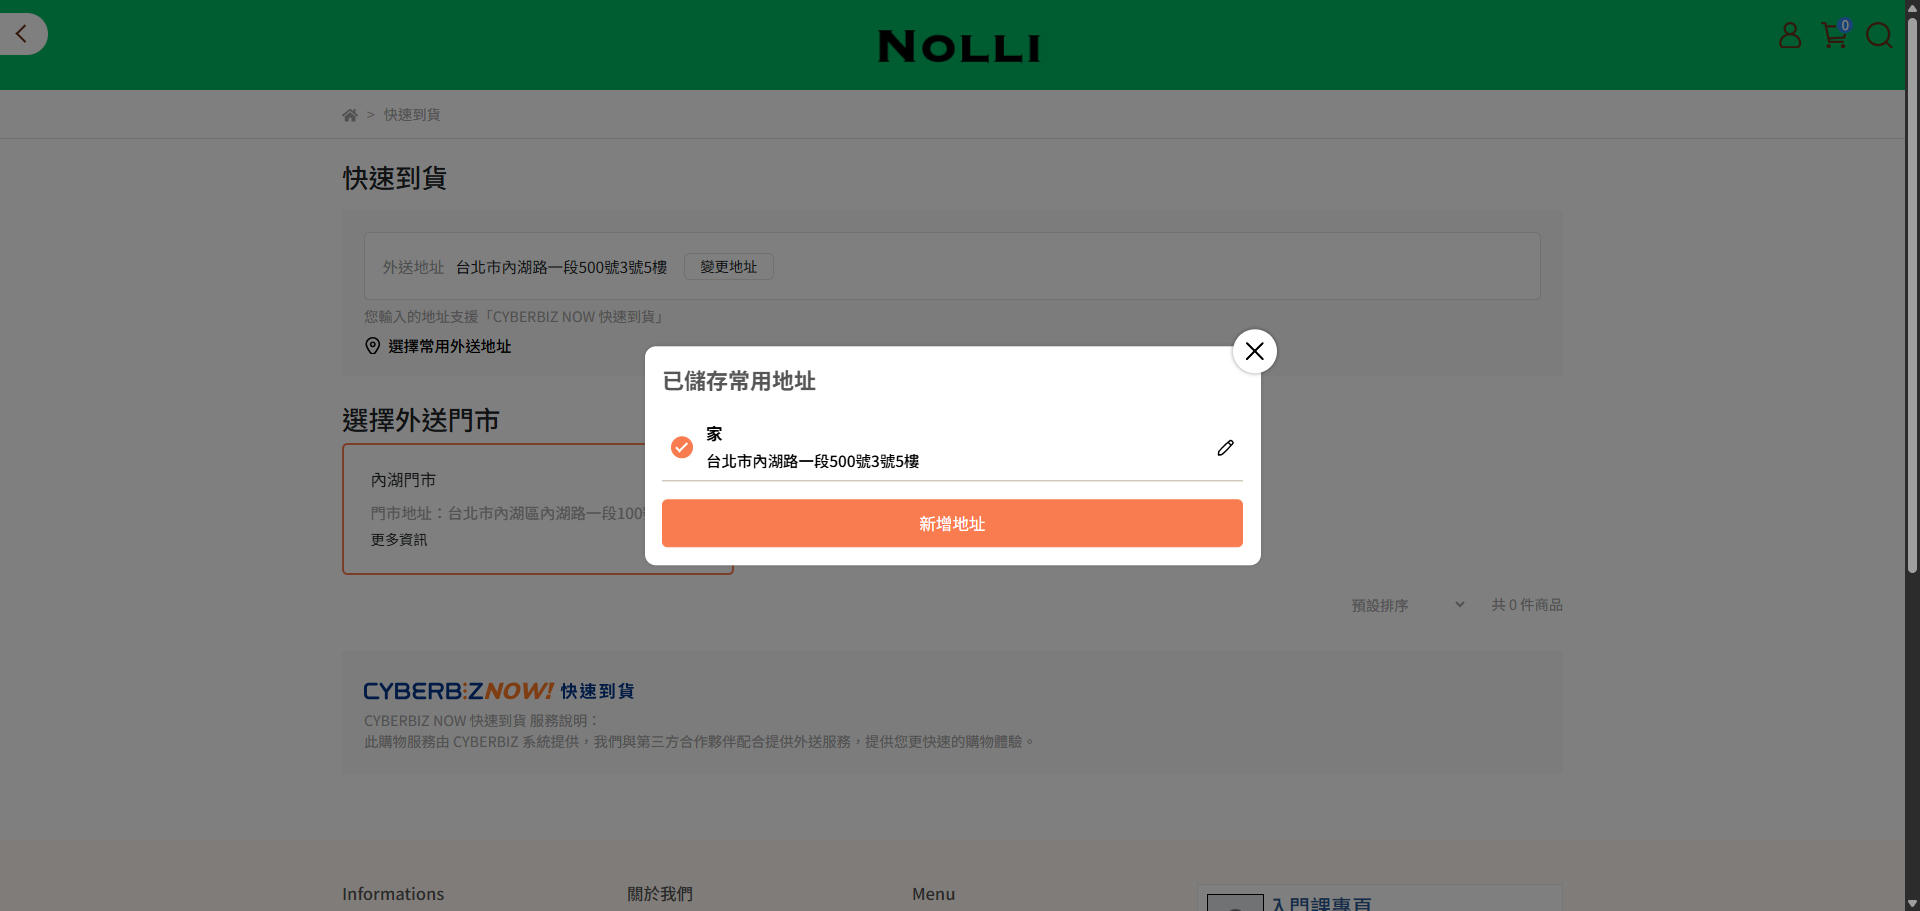This screenshot has height=911, width=1920.
Task: Select the 家 address radio checkmark
Action: [682, 447]
